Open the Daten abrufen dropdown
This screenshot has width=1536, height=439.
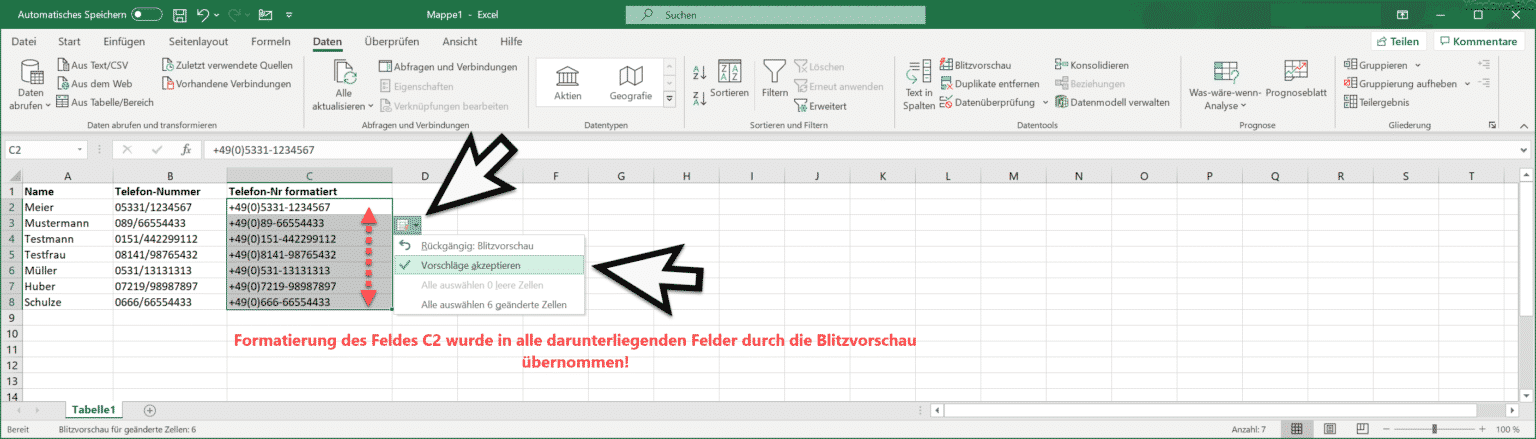click(31, 86)
